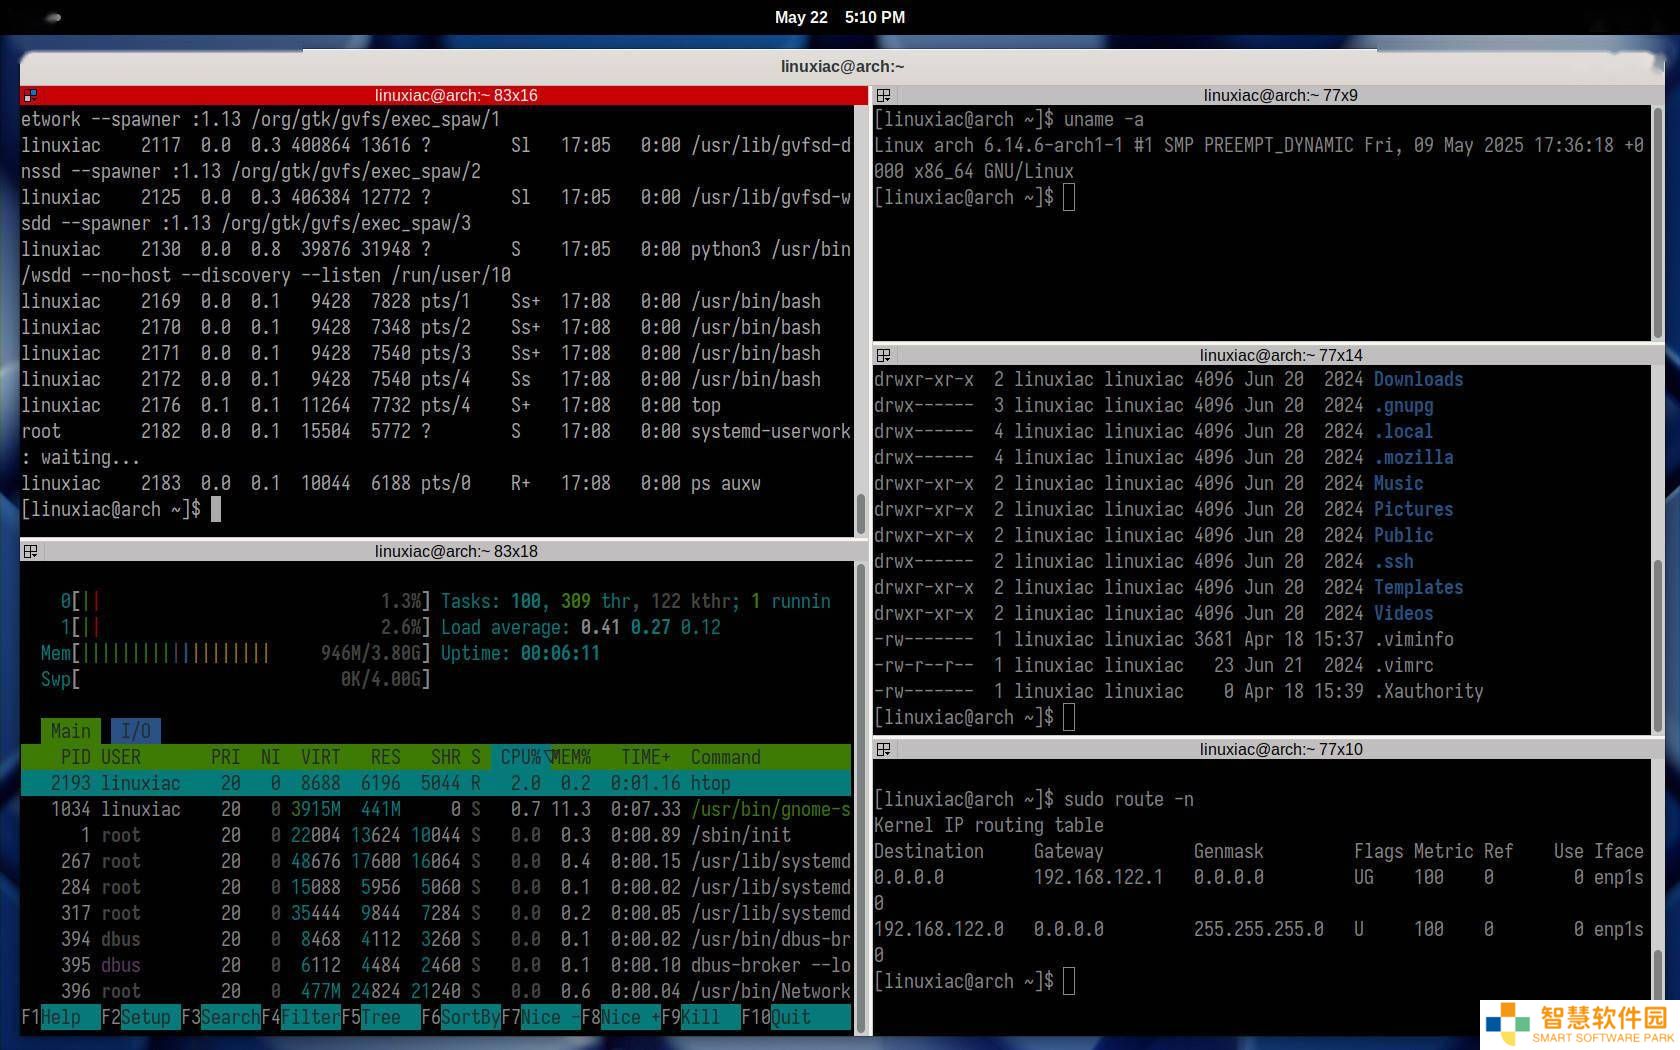Click the pane icon of the 77x9 terminal
The image size is (1680, 1050).
tap(883, 96)
